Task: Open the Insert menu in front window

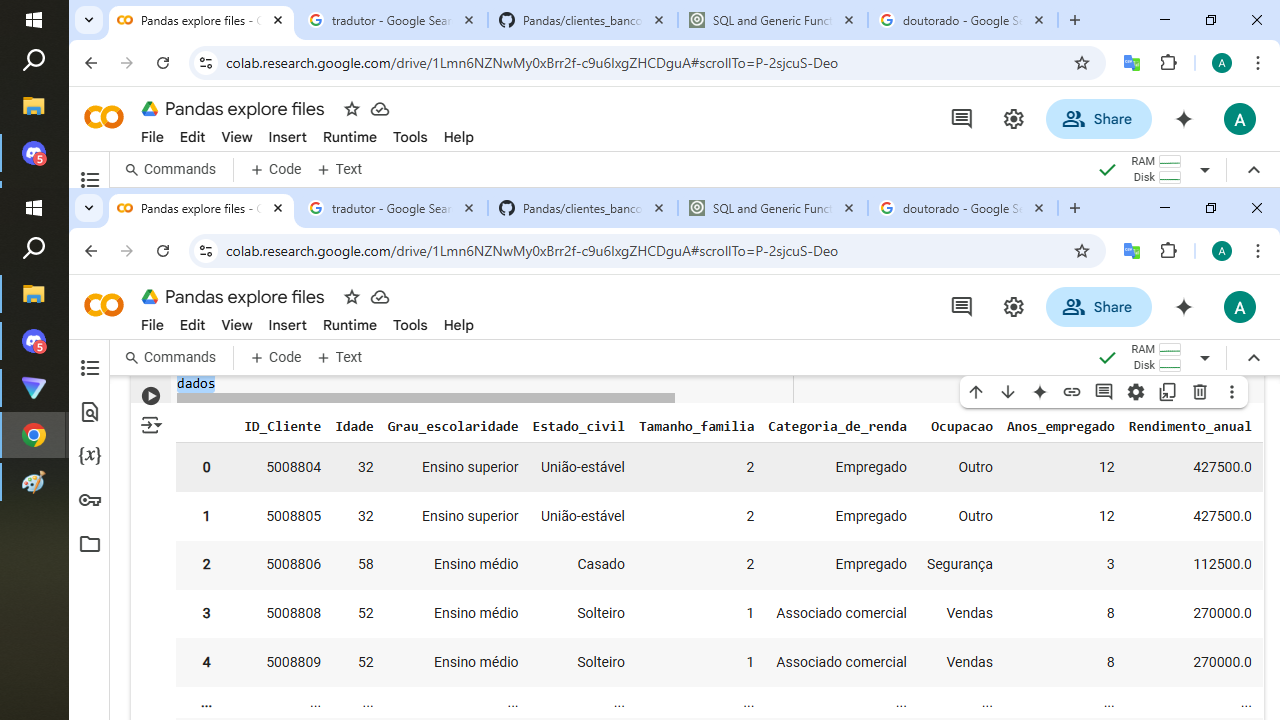Action: point(287,325)
